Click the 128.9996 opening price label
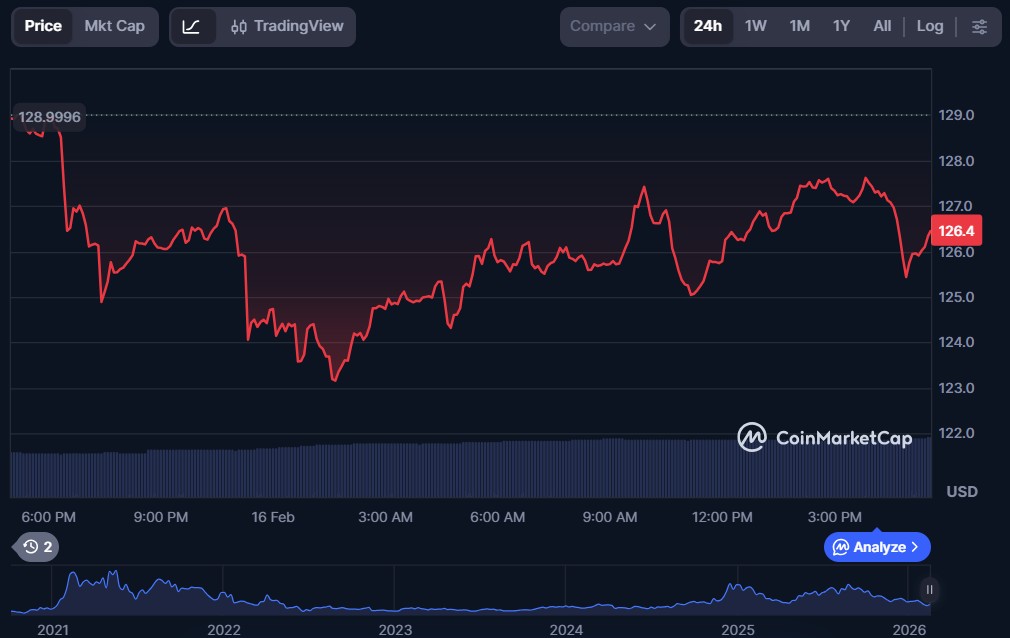The height and width of the screenshot is (638, 1010). [49, 117]
